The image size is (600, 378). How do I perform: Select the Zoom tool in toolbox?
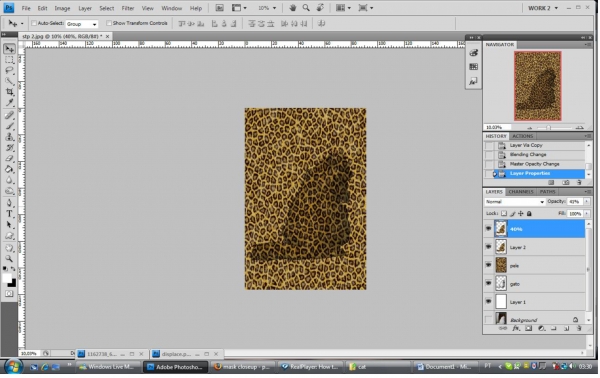(x=9, y=259)
